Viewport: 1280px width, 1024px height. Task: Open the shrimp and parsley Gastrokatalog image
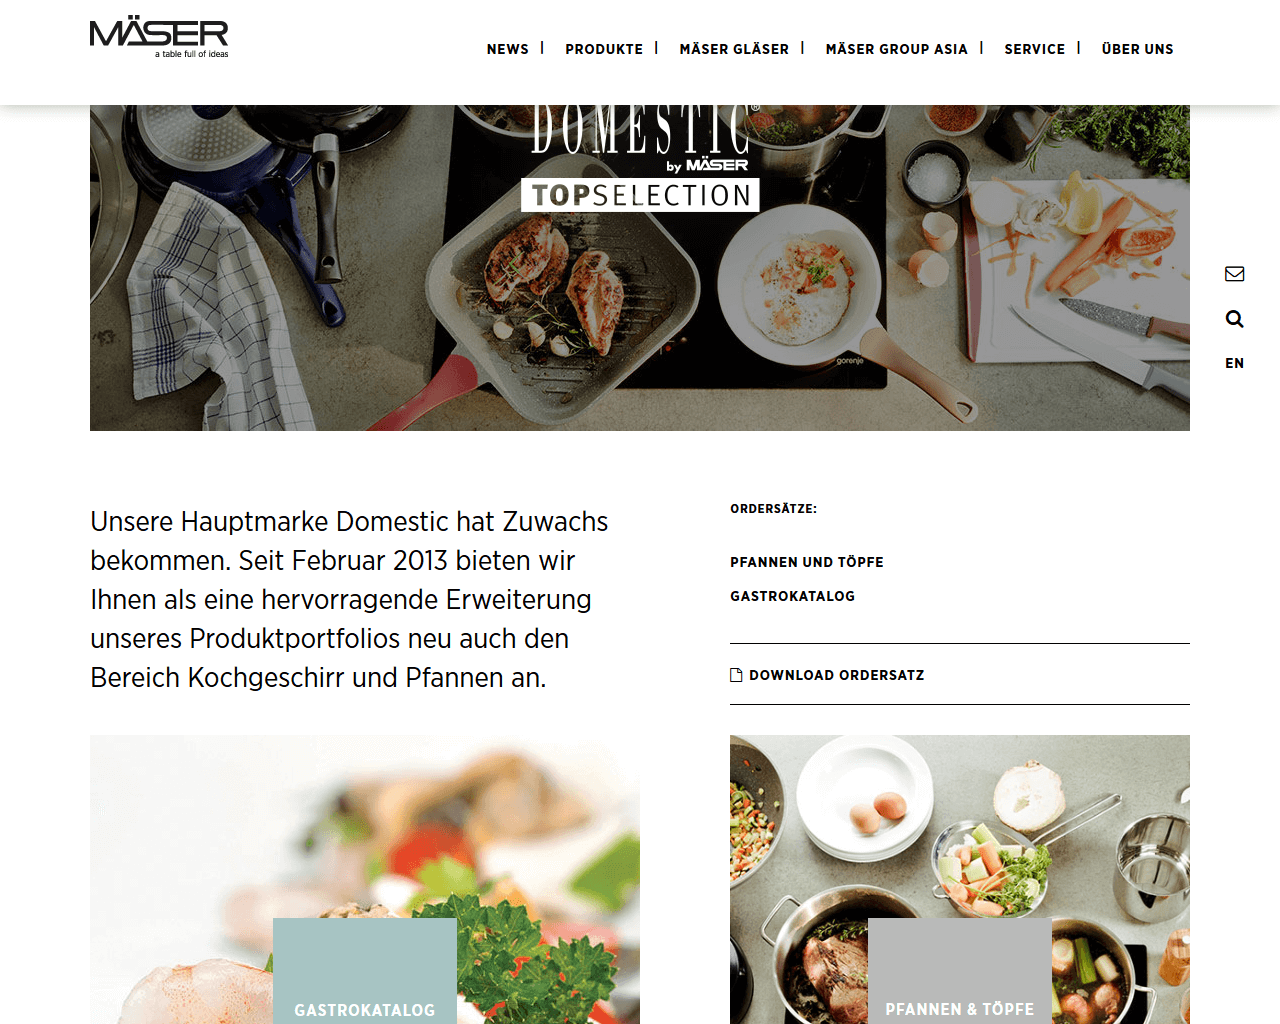365,879
